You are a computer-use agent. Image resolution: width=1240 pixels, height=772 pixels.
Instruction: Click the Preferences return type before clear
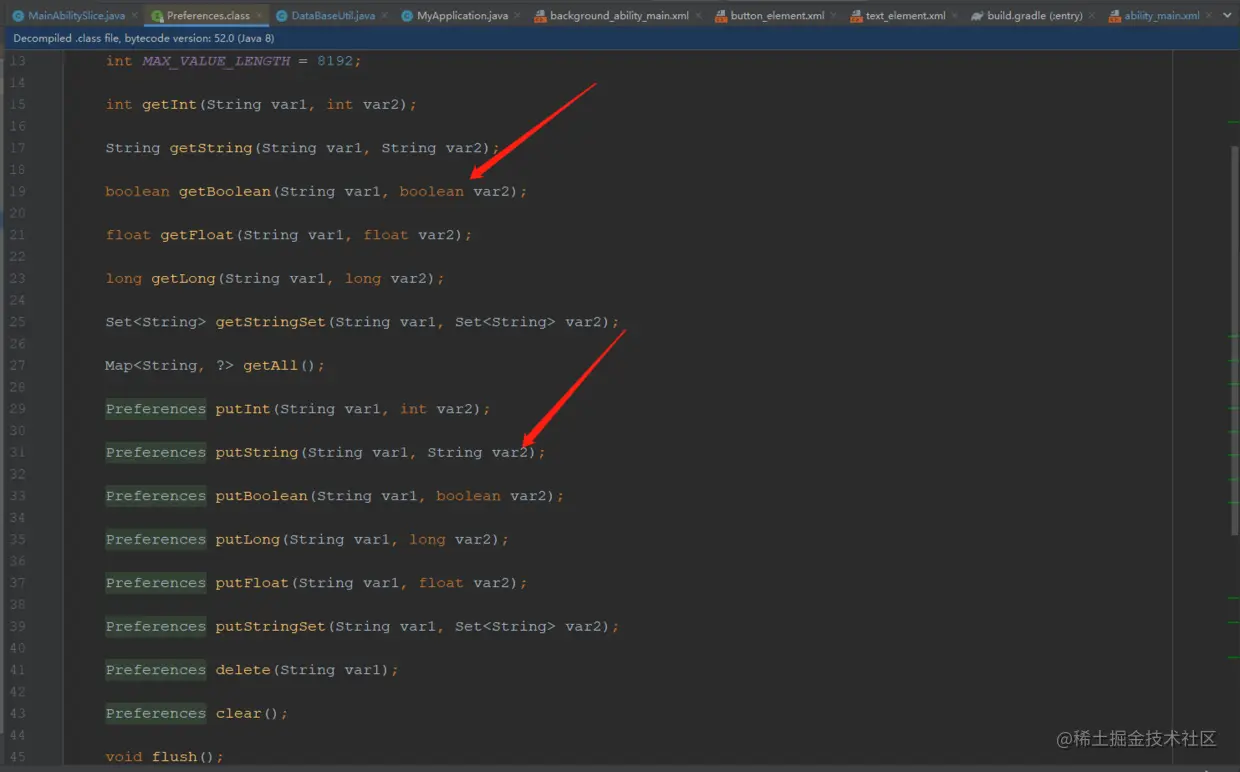(155, 714)
